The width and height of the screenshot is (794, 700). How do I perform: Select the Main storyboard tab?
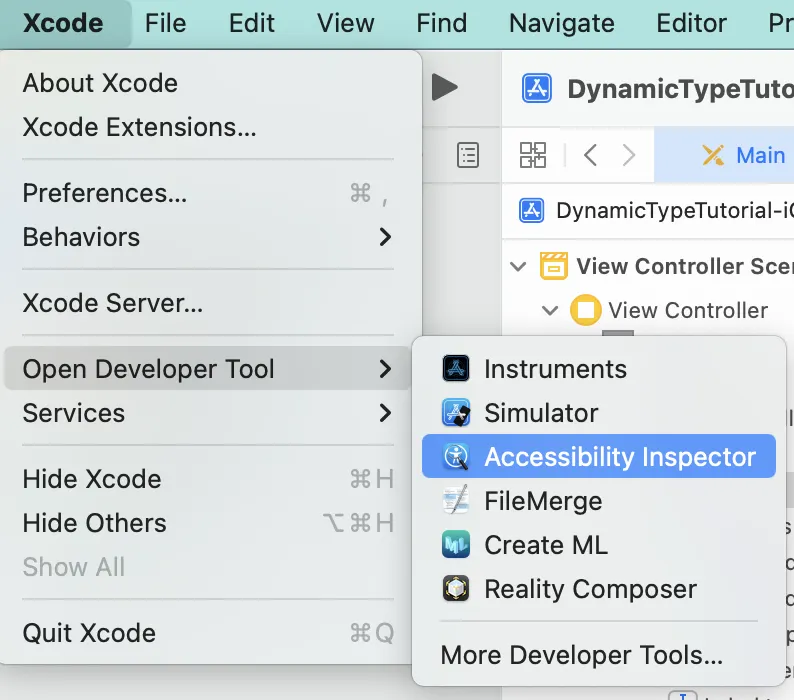click(745, 155)
